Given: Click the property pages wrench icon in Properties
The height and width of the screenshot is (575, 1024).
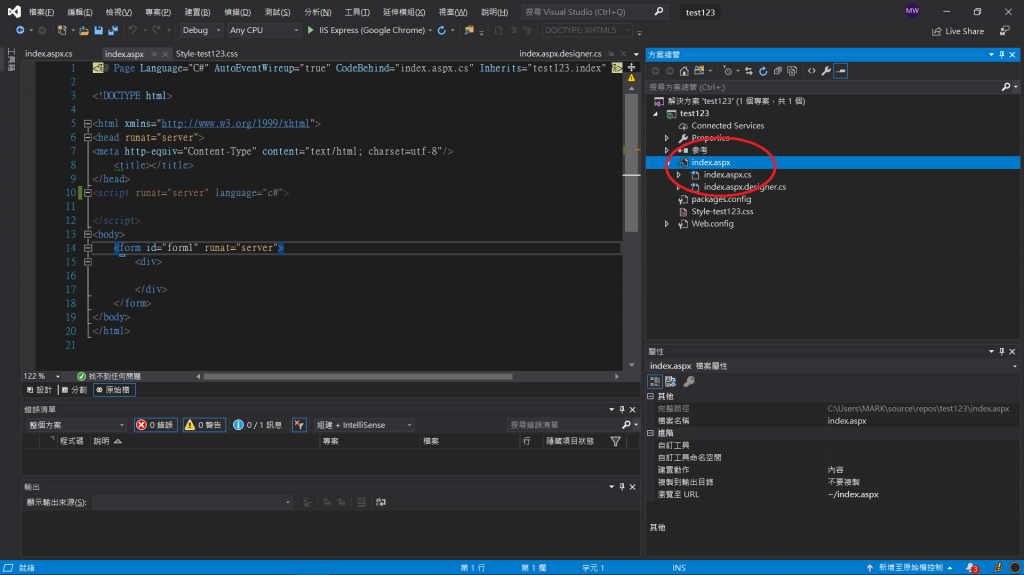Looking at the screenshot, I should coord(688,382).
